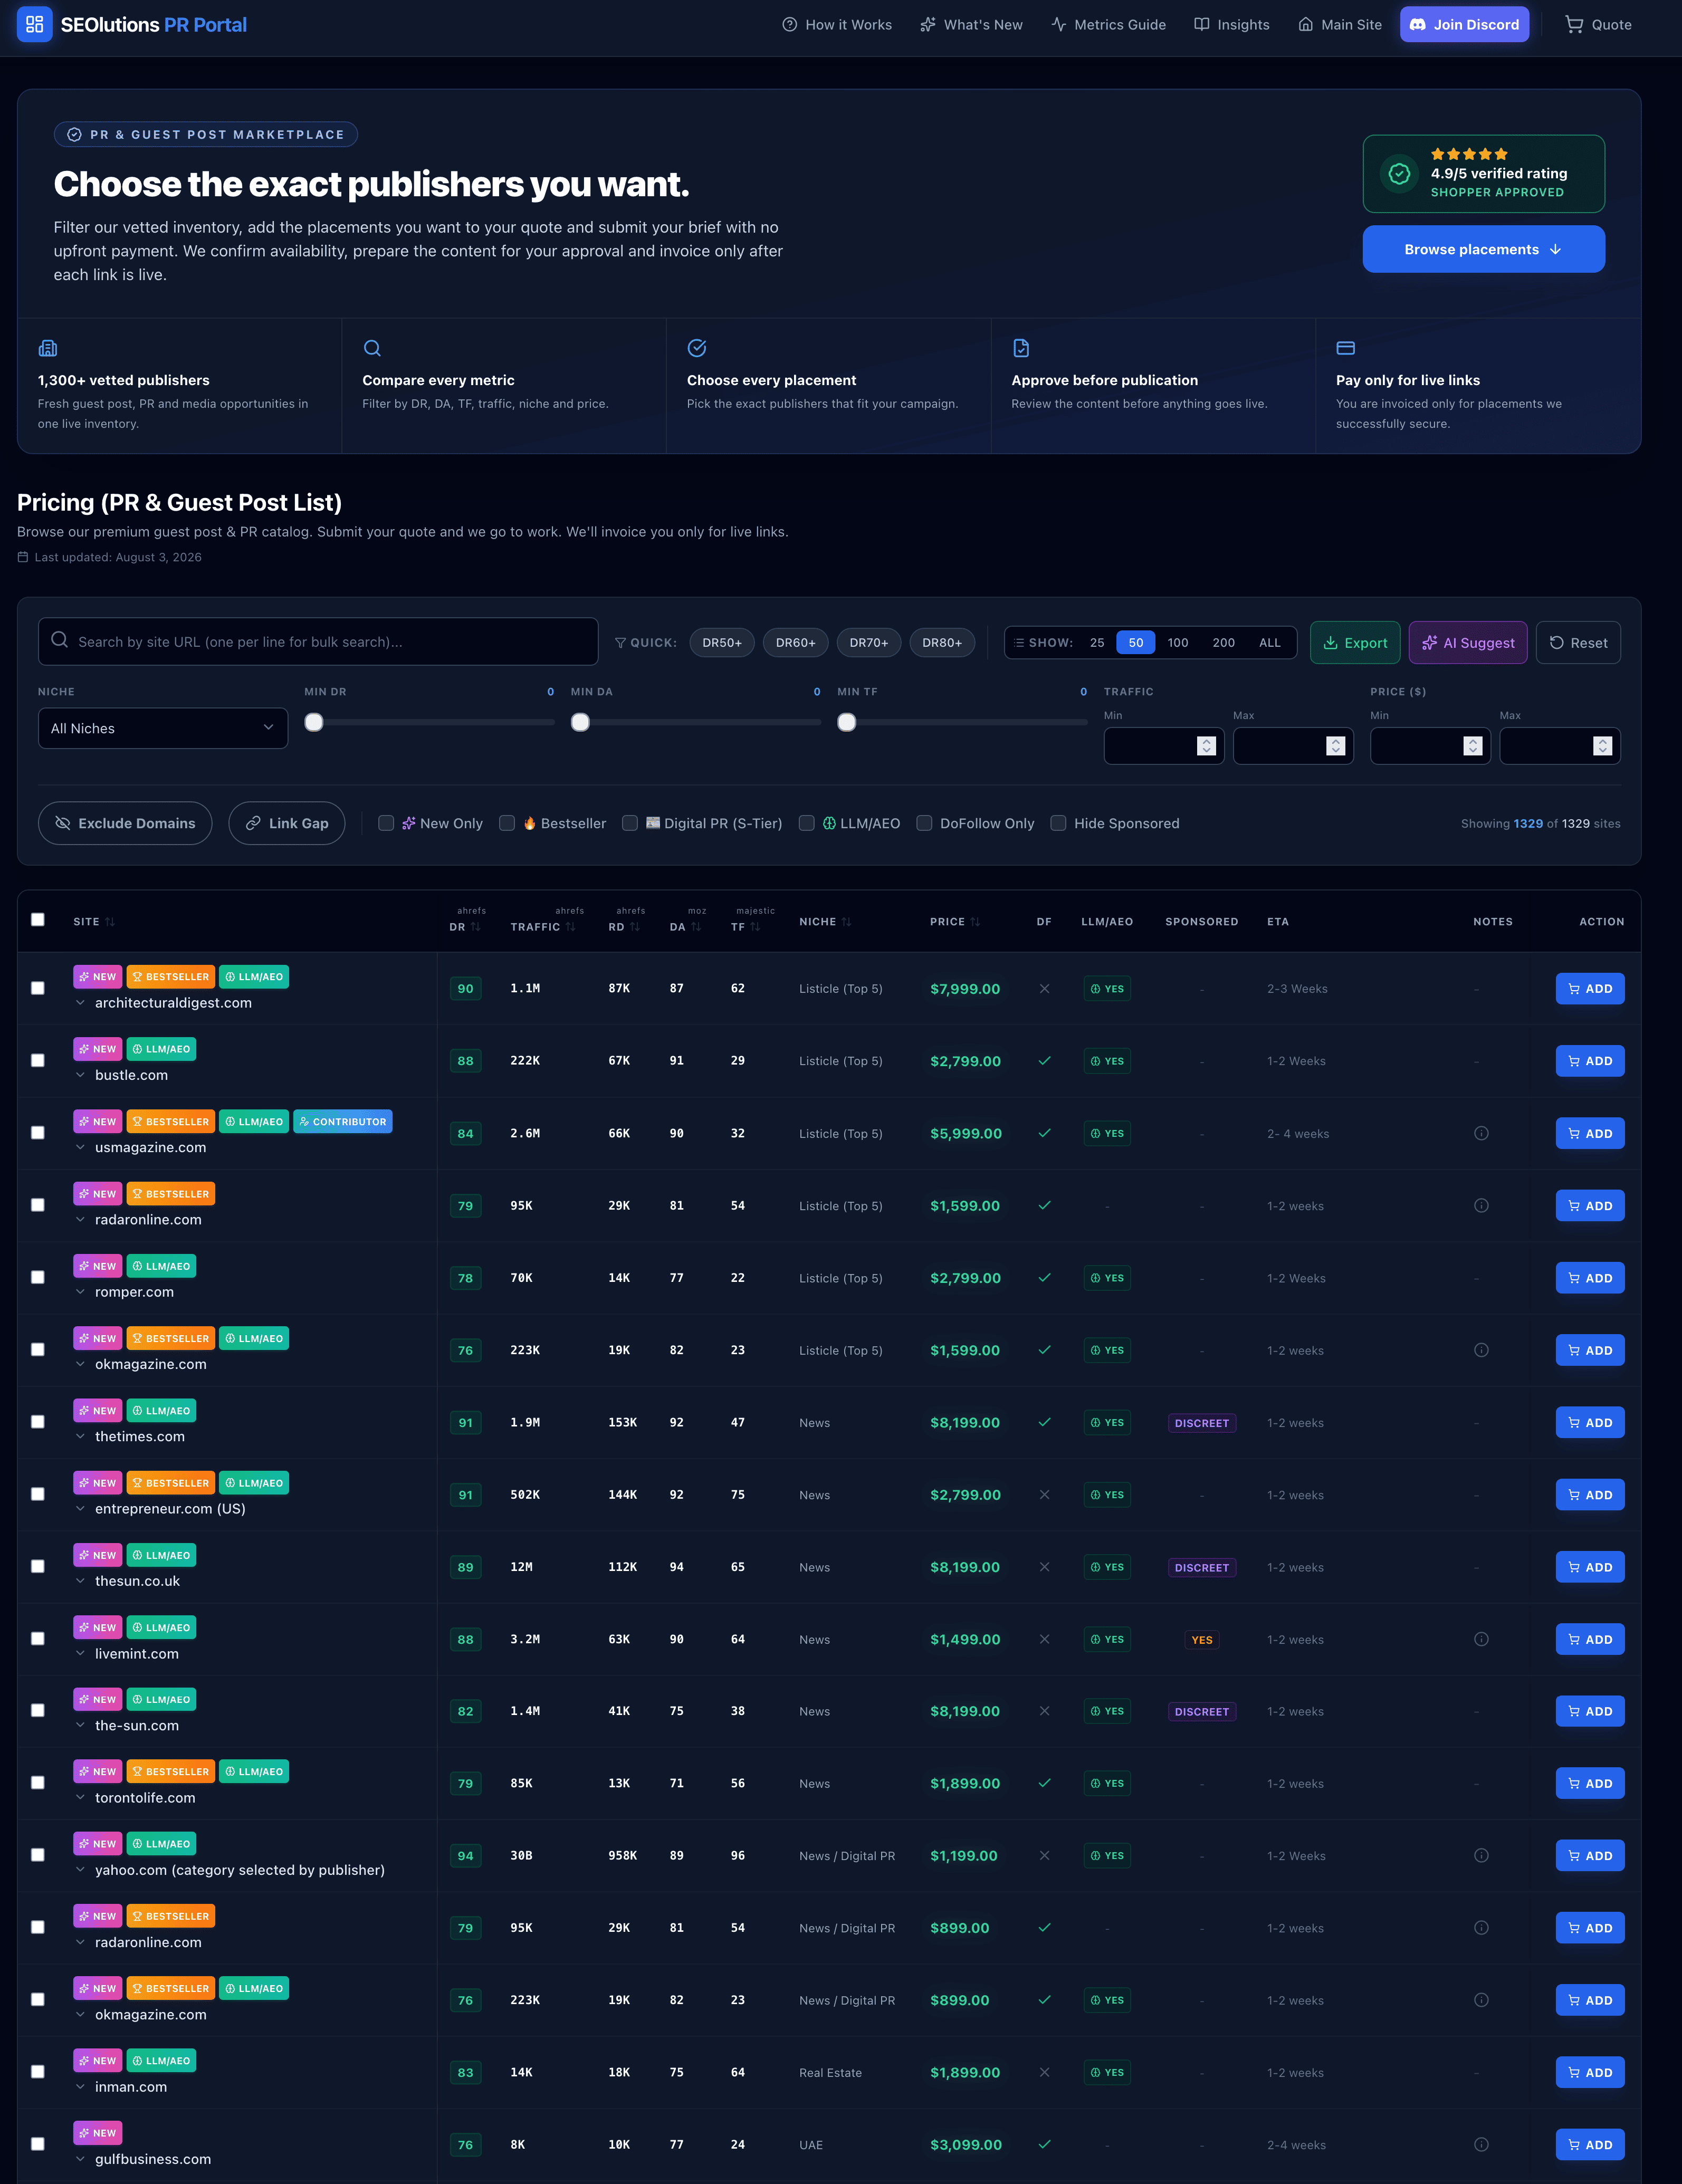
Task: Add gulfbusiness.com to the quote
Action: coord(1590,2144)
